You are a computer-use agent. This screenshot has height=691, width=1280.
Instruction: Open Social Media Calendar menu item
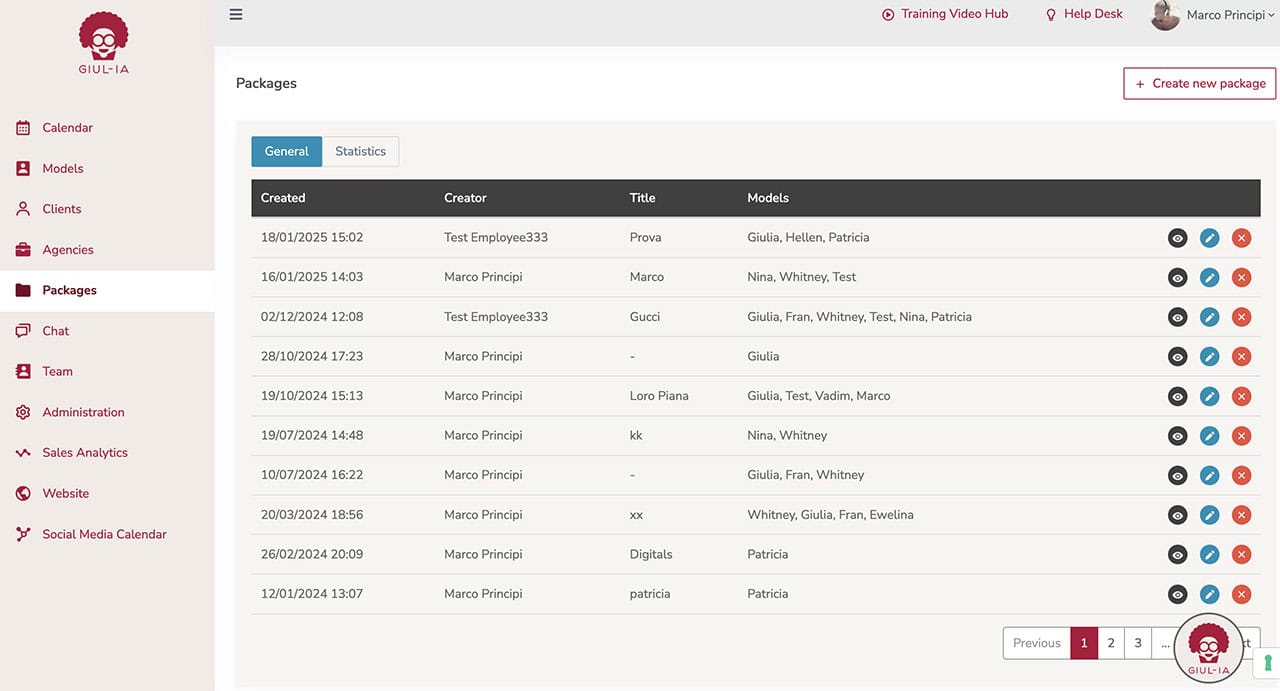pos(104,534)
